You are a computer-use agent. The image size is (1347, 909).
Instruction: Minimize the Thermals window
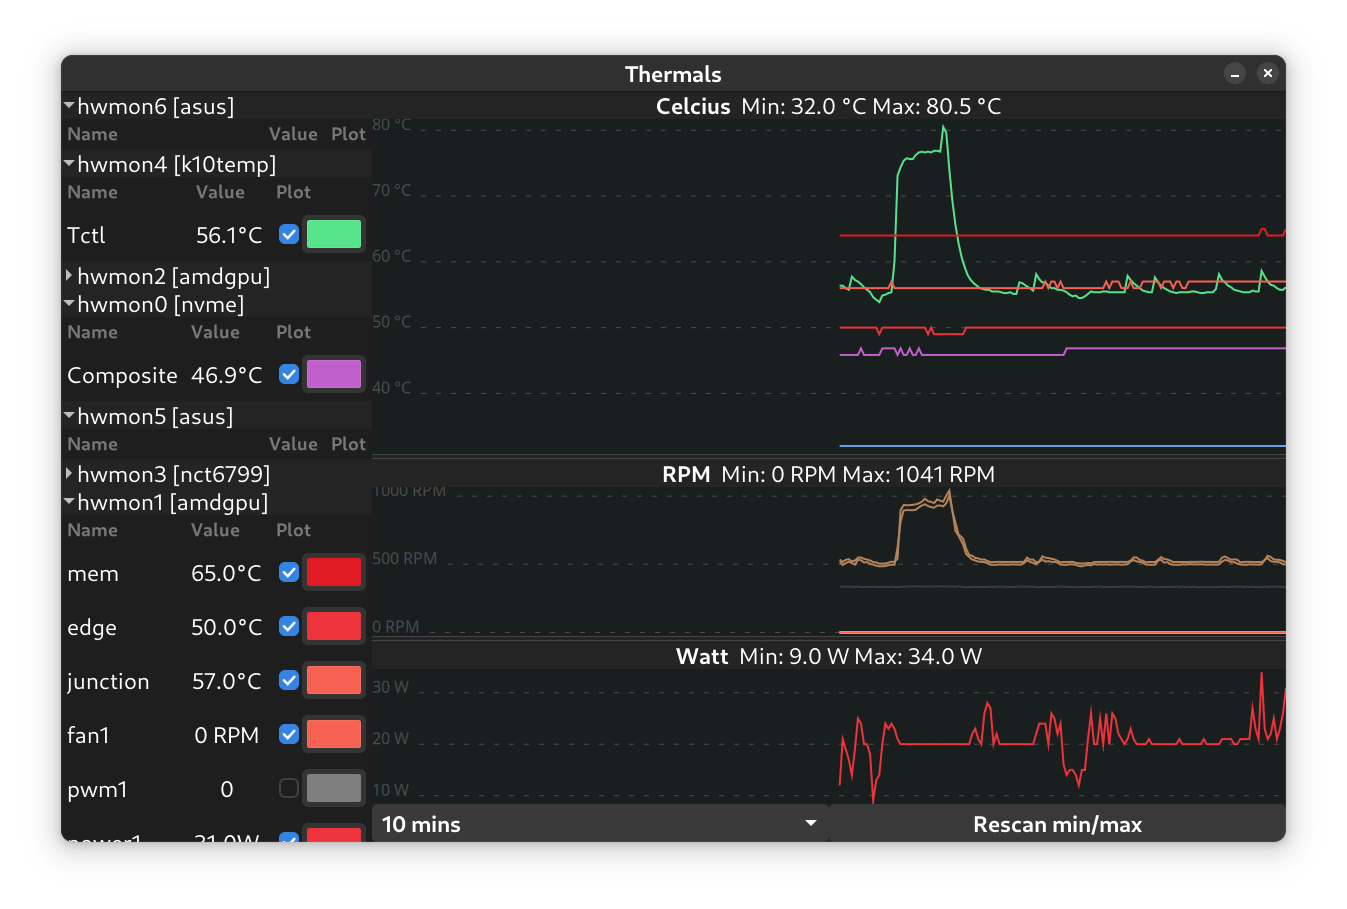click(1235, 74)
